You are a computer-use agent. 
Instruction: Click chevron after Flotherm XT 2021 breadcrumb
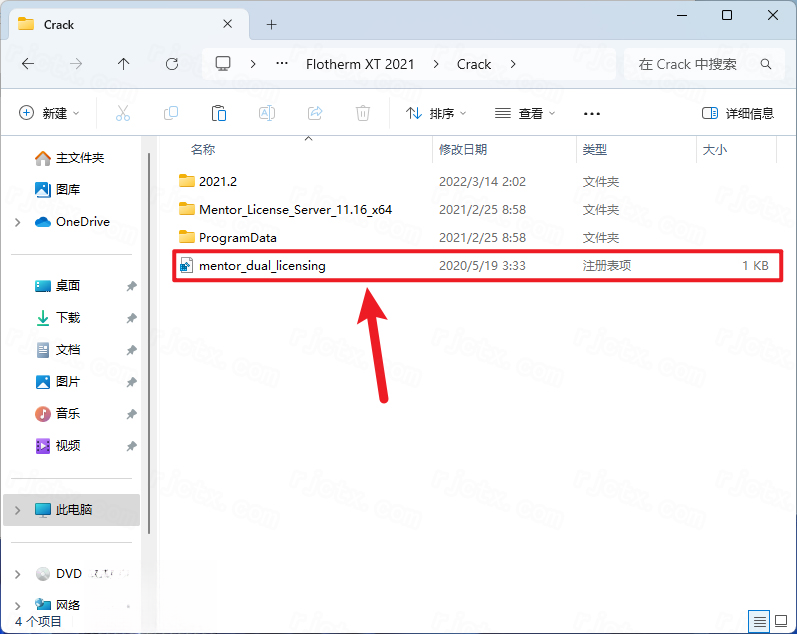pyautogui.click(x=436, y=64)
